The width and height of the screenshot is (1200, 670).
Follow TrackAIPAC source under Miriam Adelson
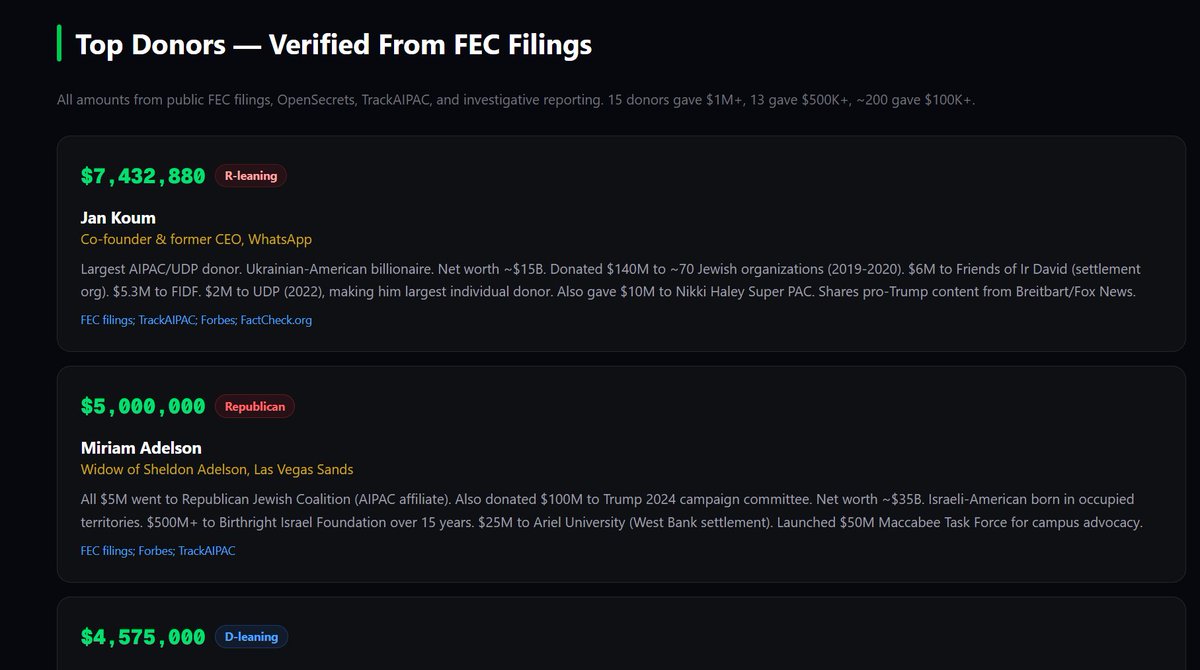pyautogui.click(x=207, y=550)
